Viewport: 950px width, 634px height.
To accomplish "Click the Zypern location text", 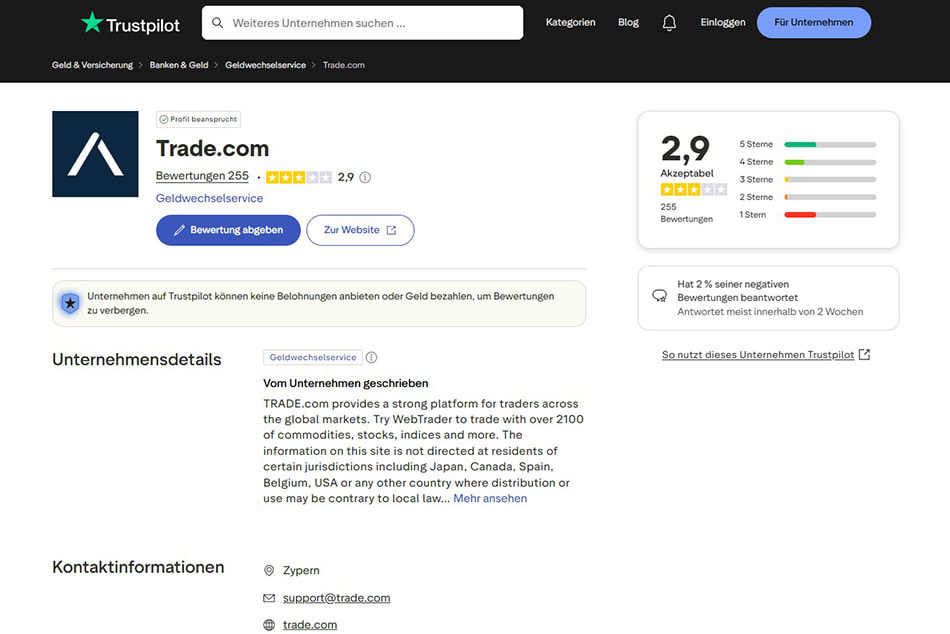I will [x=301, y=570].
